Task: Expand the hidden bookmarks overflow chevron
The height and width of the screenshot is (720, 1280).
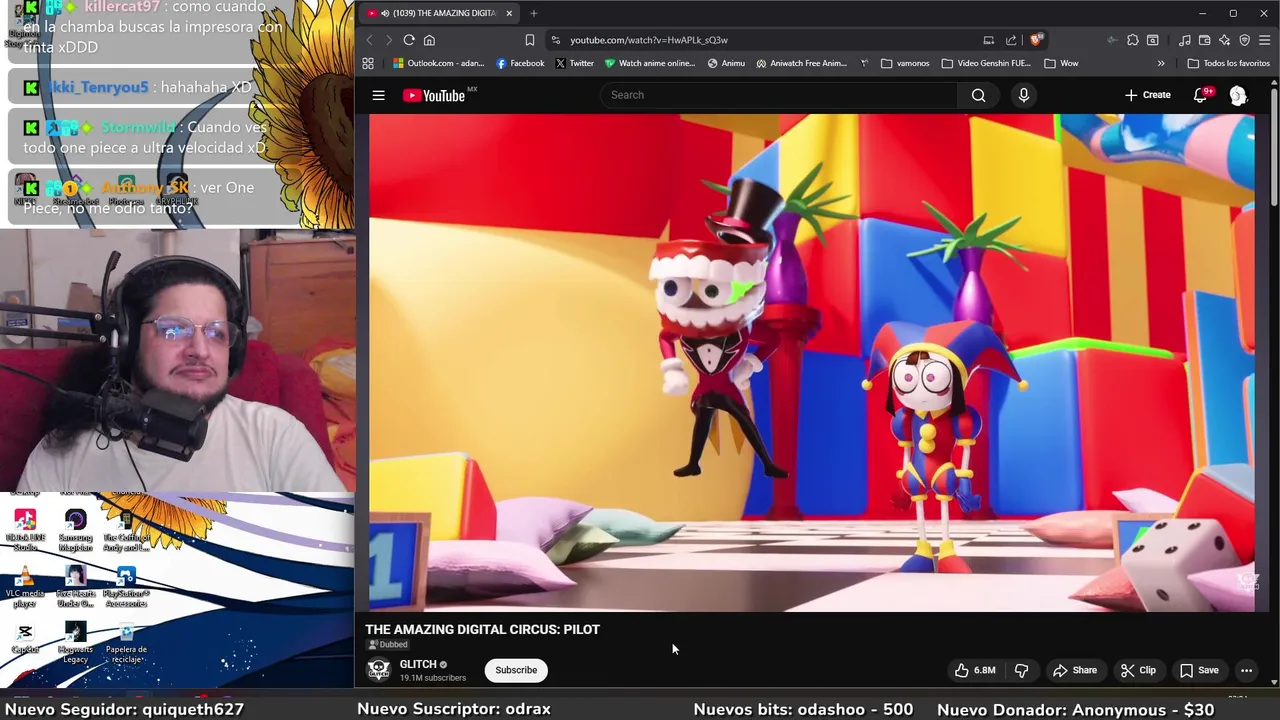Action: 1161,63
